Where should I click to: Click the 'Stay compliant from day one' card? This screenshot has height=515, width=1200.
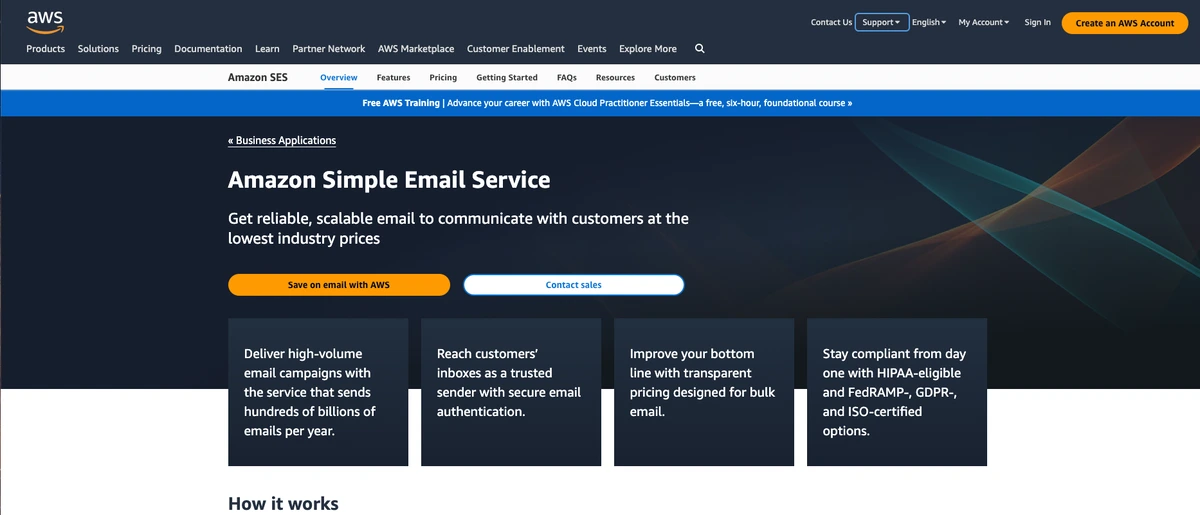[x=897, y=392]
